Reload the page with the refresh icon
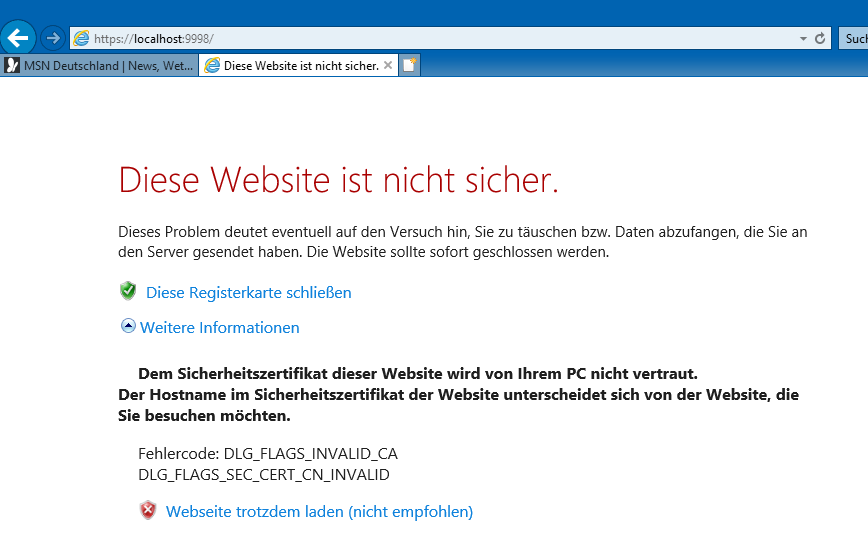 [x=820, y=38]
